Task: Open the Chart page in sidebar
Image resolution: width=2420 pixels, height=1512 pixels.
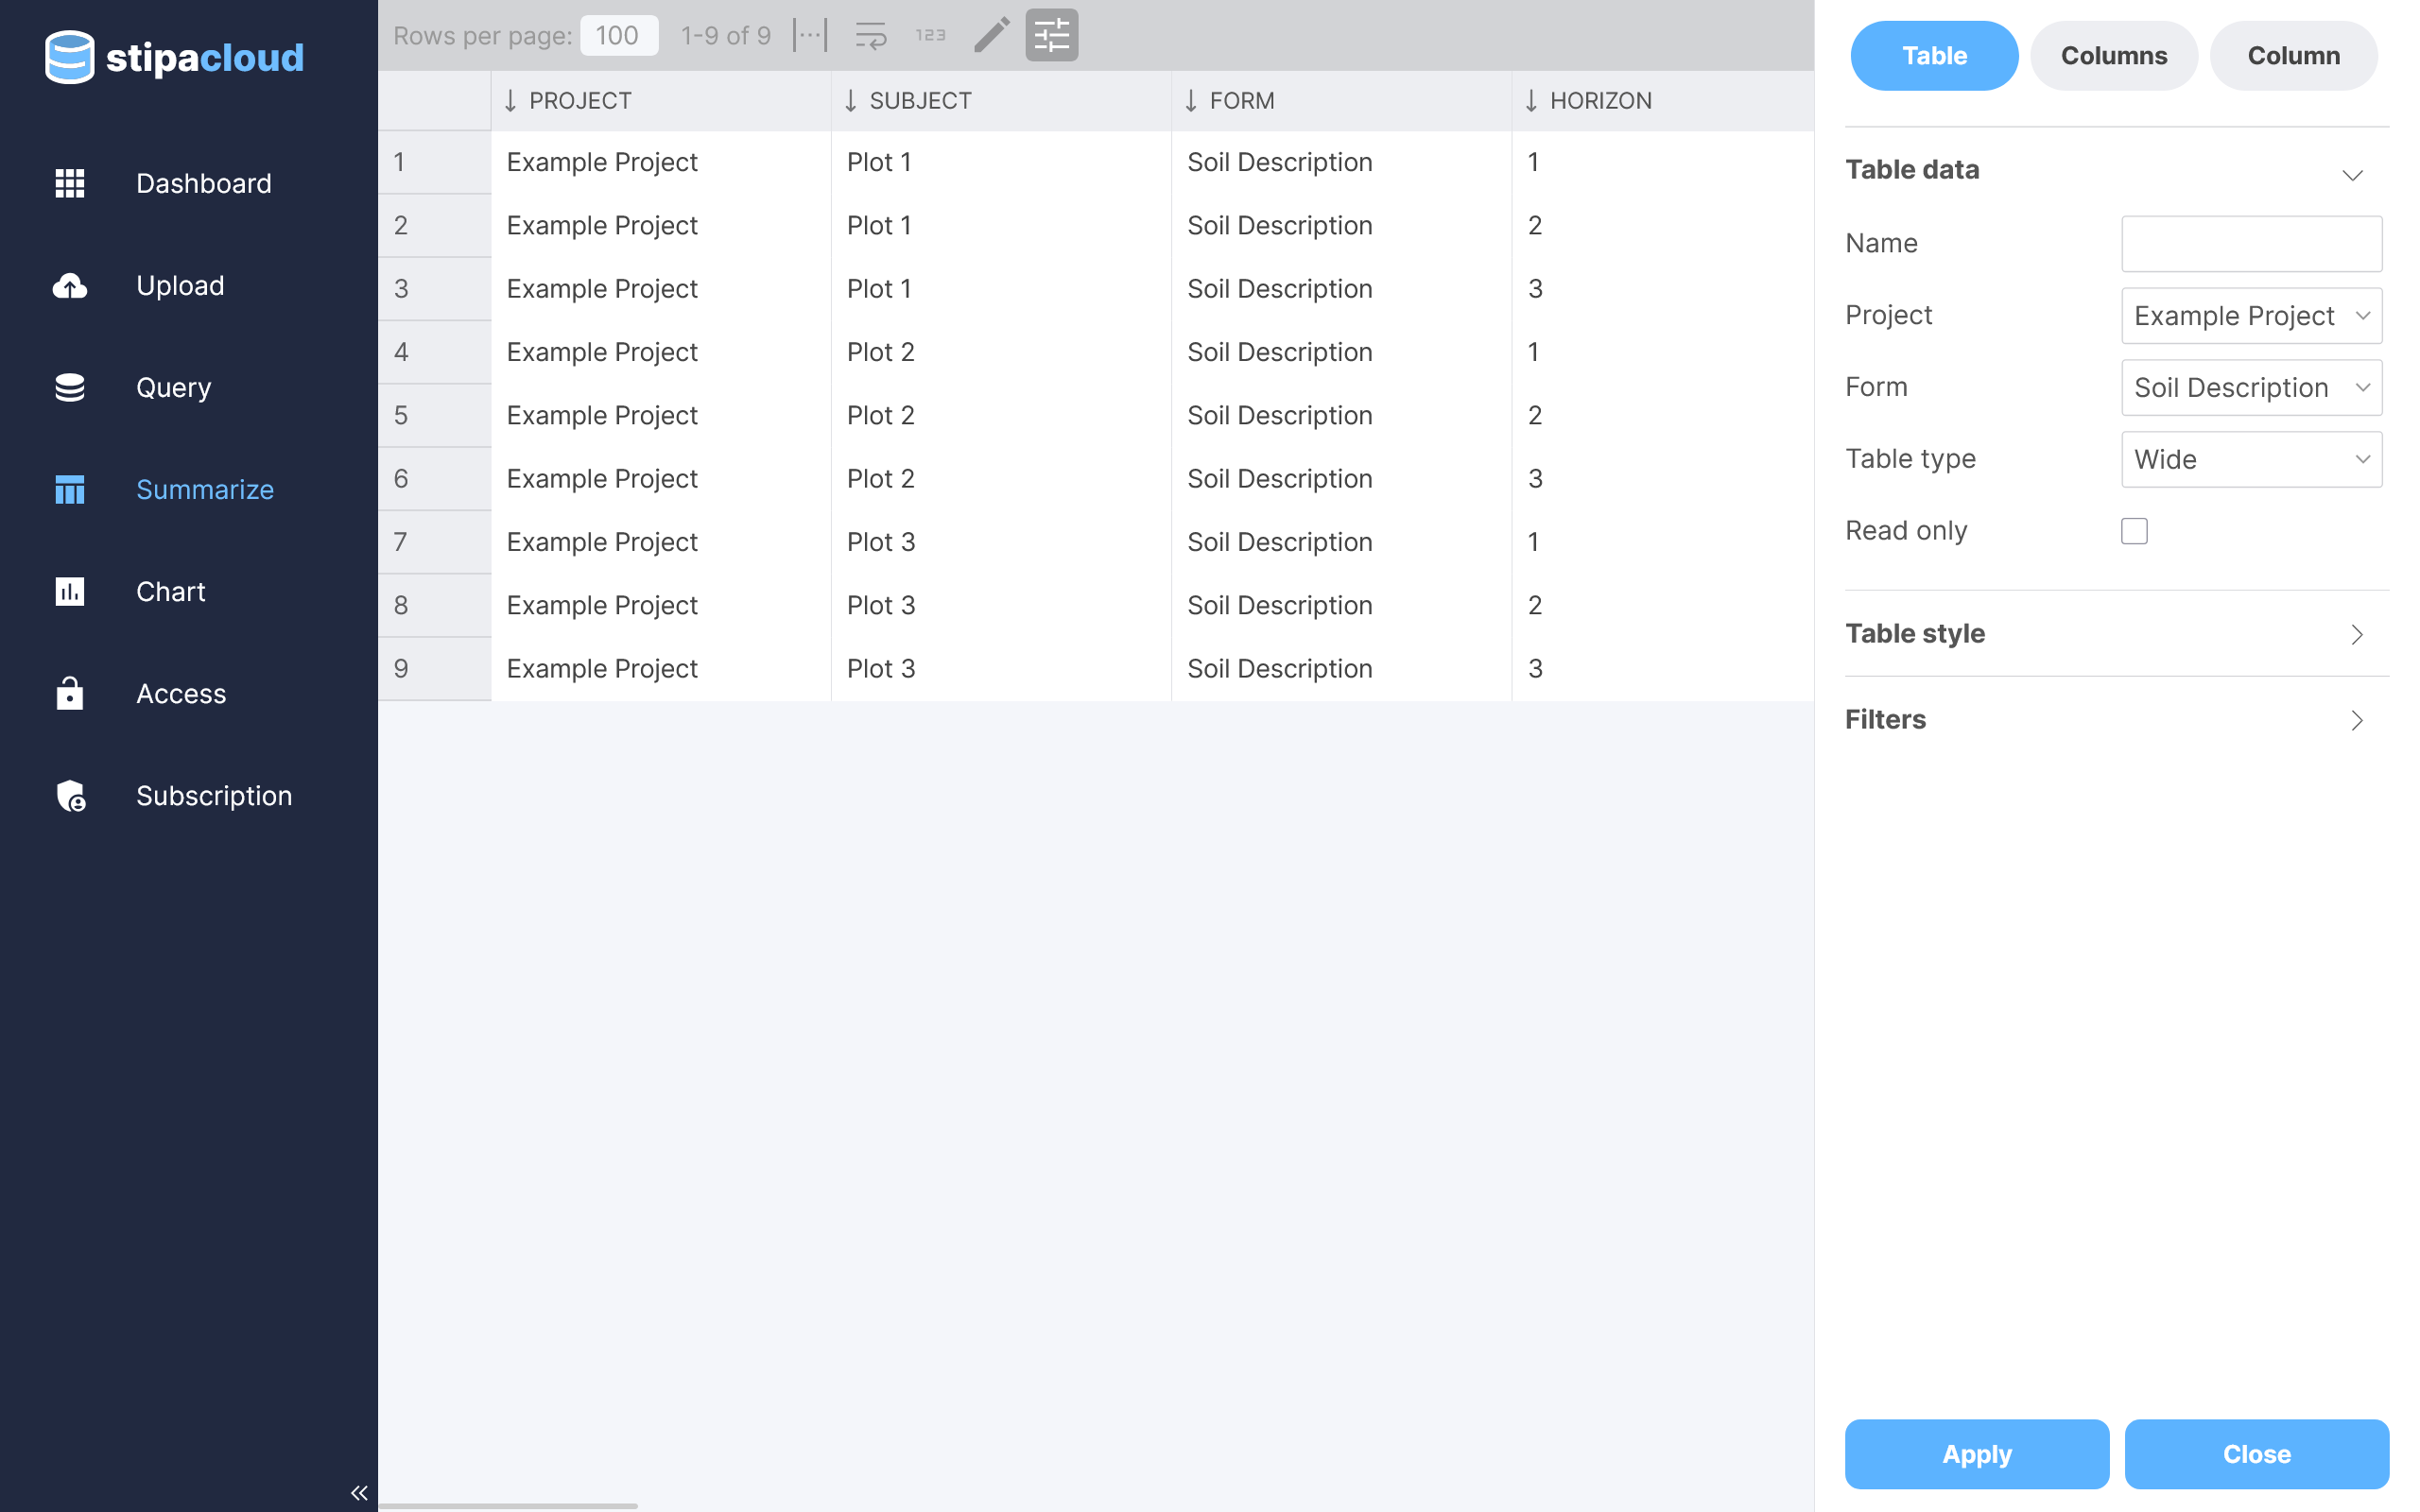Action: [x=170, y=592]
